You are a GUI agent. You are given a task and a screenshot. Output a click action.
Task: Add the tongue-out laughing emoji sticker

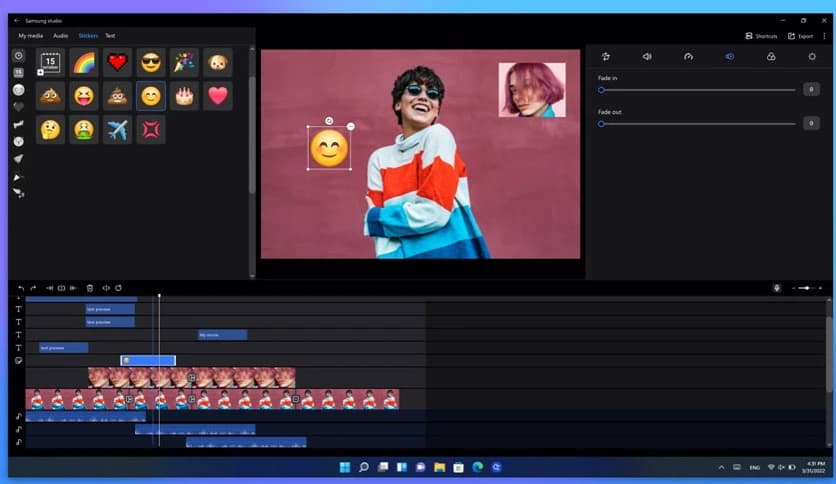(84, 96)
